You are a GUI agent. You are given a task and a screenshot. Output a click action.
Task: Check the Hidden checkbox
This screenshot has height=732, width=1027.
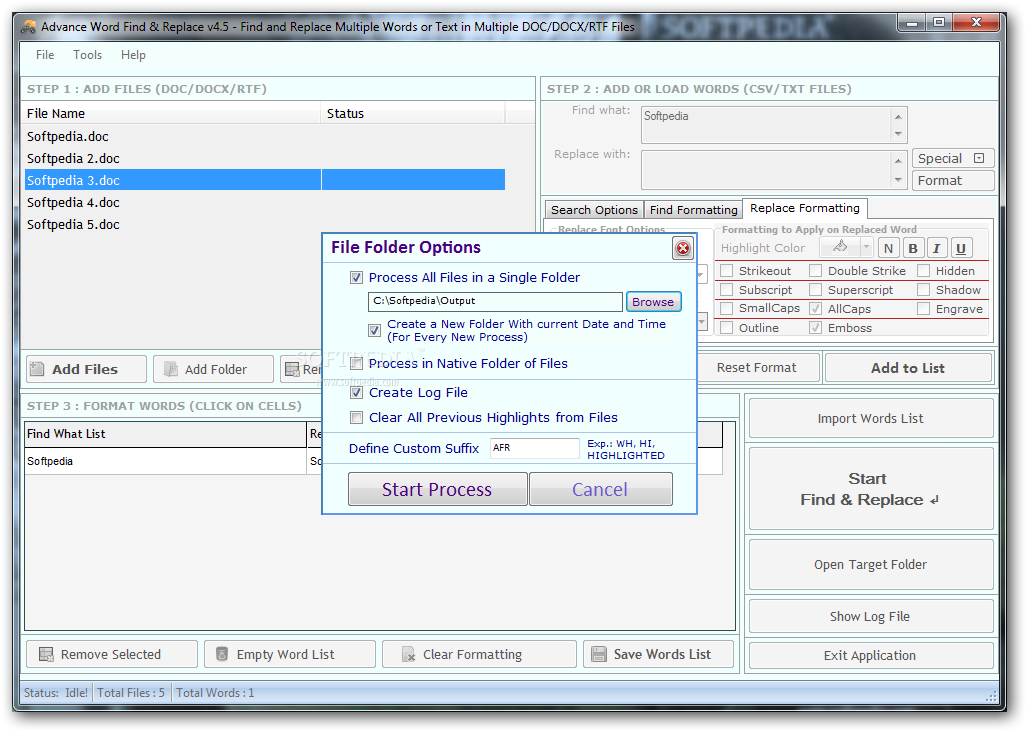pyautogui.click(x=924, y=271)
